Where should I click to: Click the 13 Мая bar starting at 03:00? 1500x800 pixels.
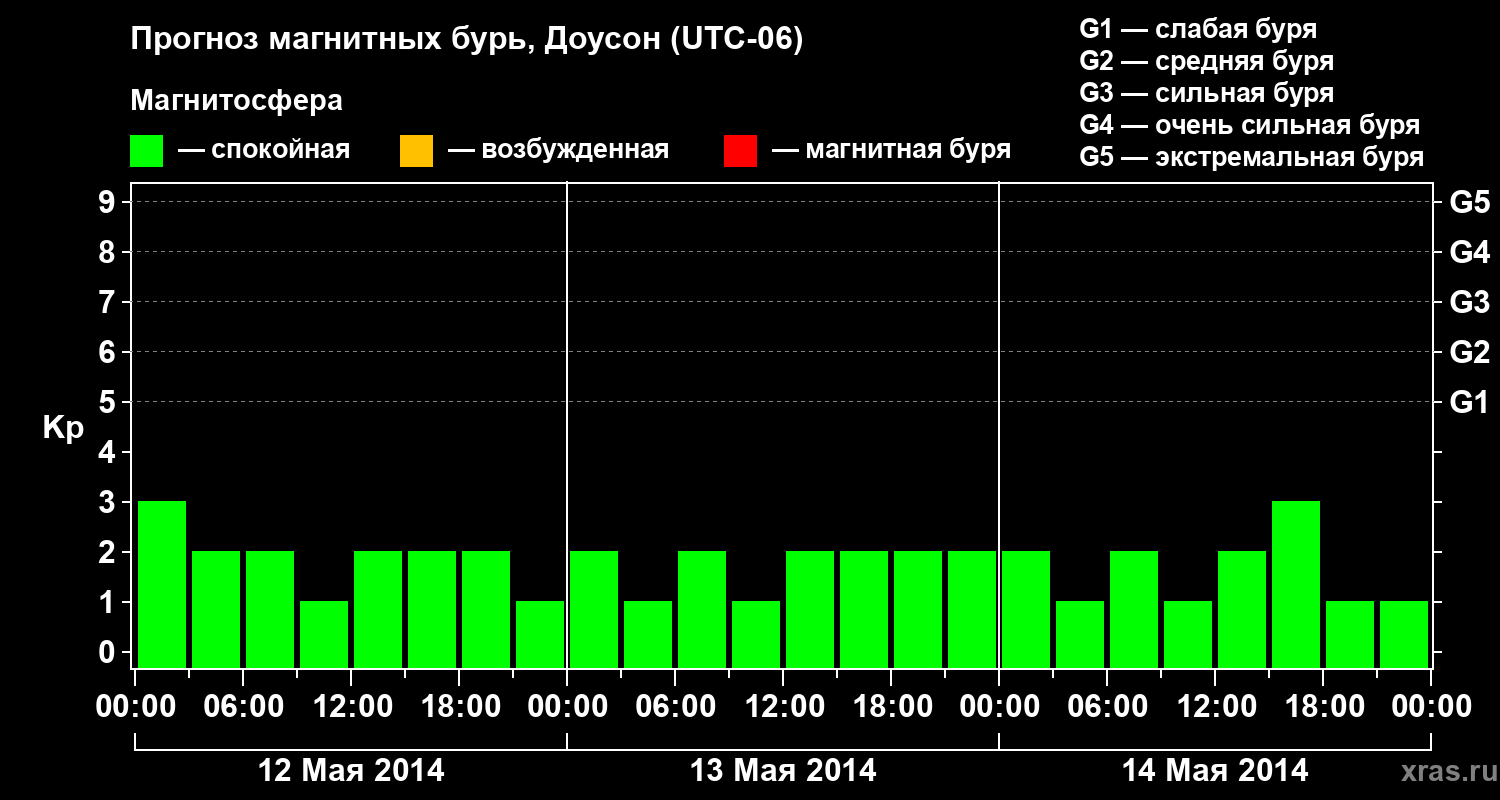point(648,634)
